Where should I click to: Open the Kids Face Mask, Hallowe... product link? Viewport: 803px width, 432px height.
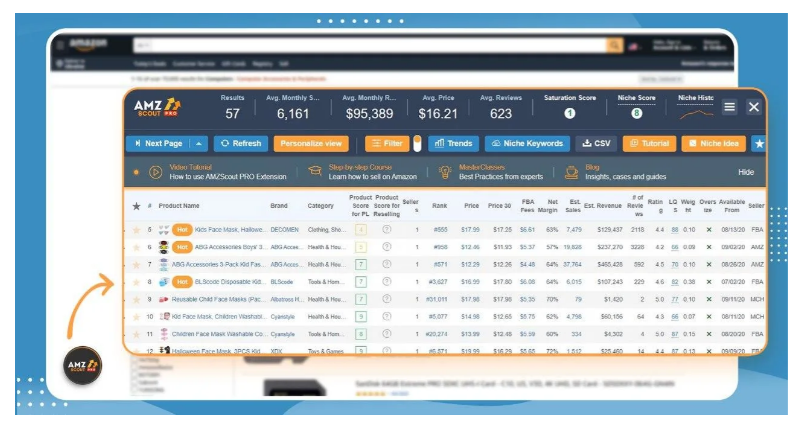point(230,230)
